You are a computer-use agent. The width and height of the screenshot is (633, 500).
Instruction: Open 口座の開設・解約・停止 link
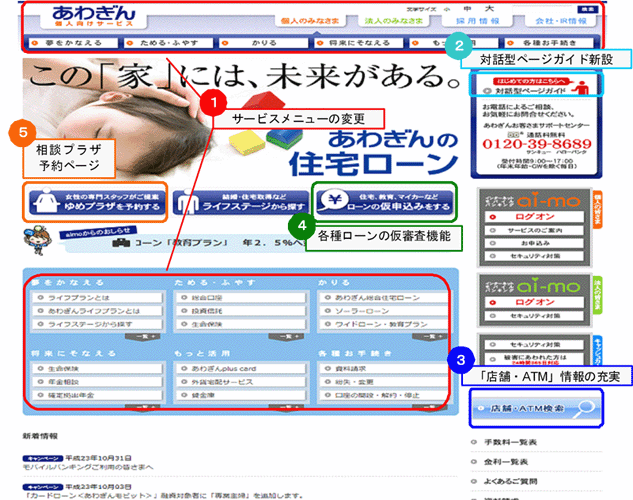pos(384,395)
